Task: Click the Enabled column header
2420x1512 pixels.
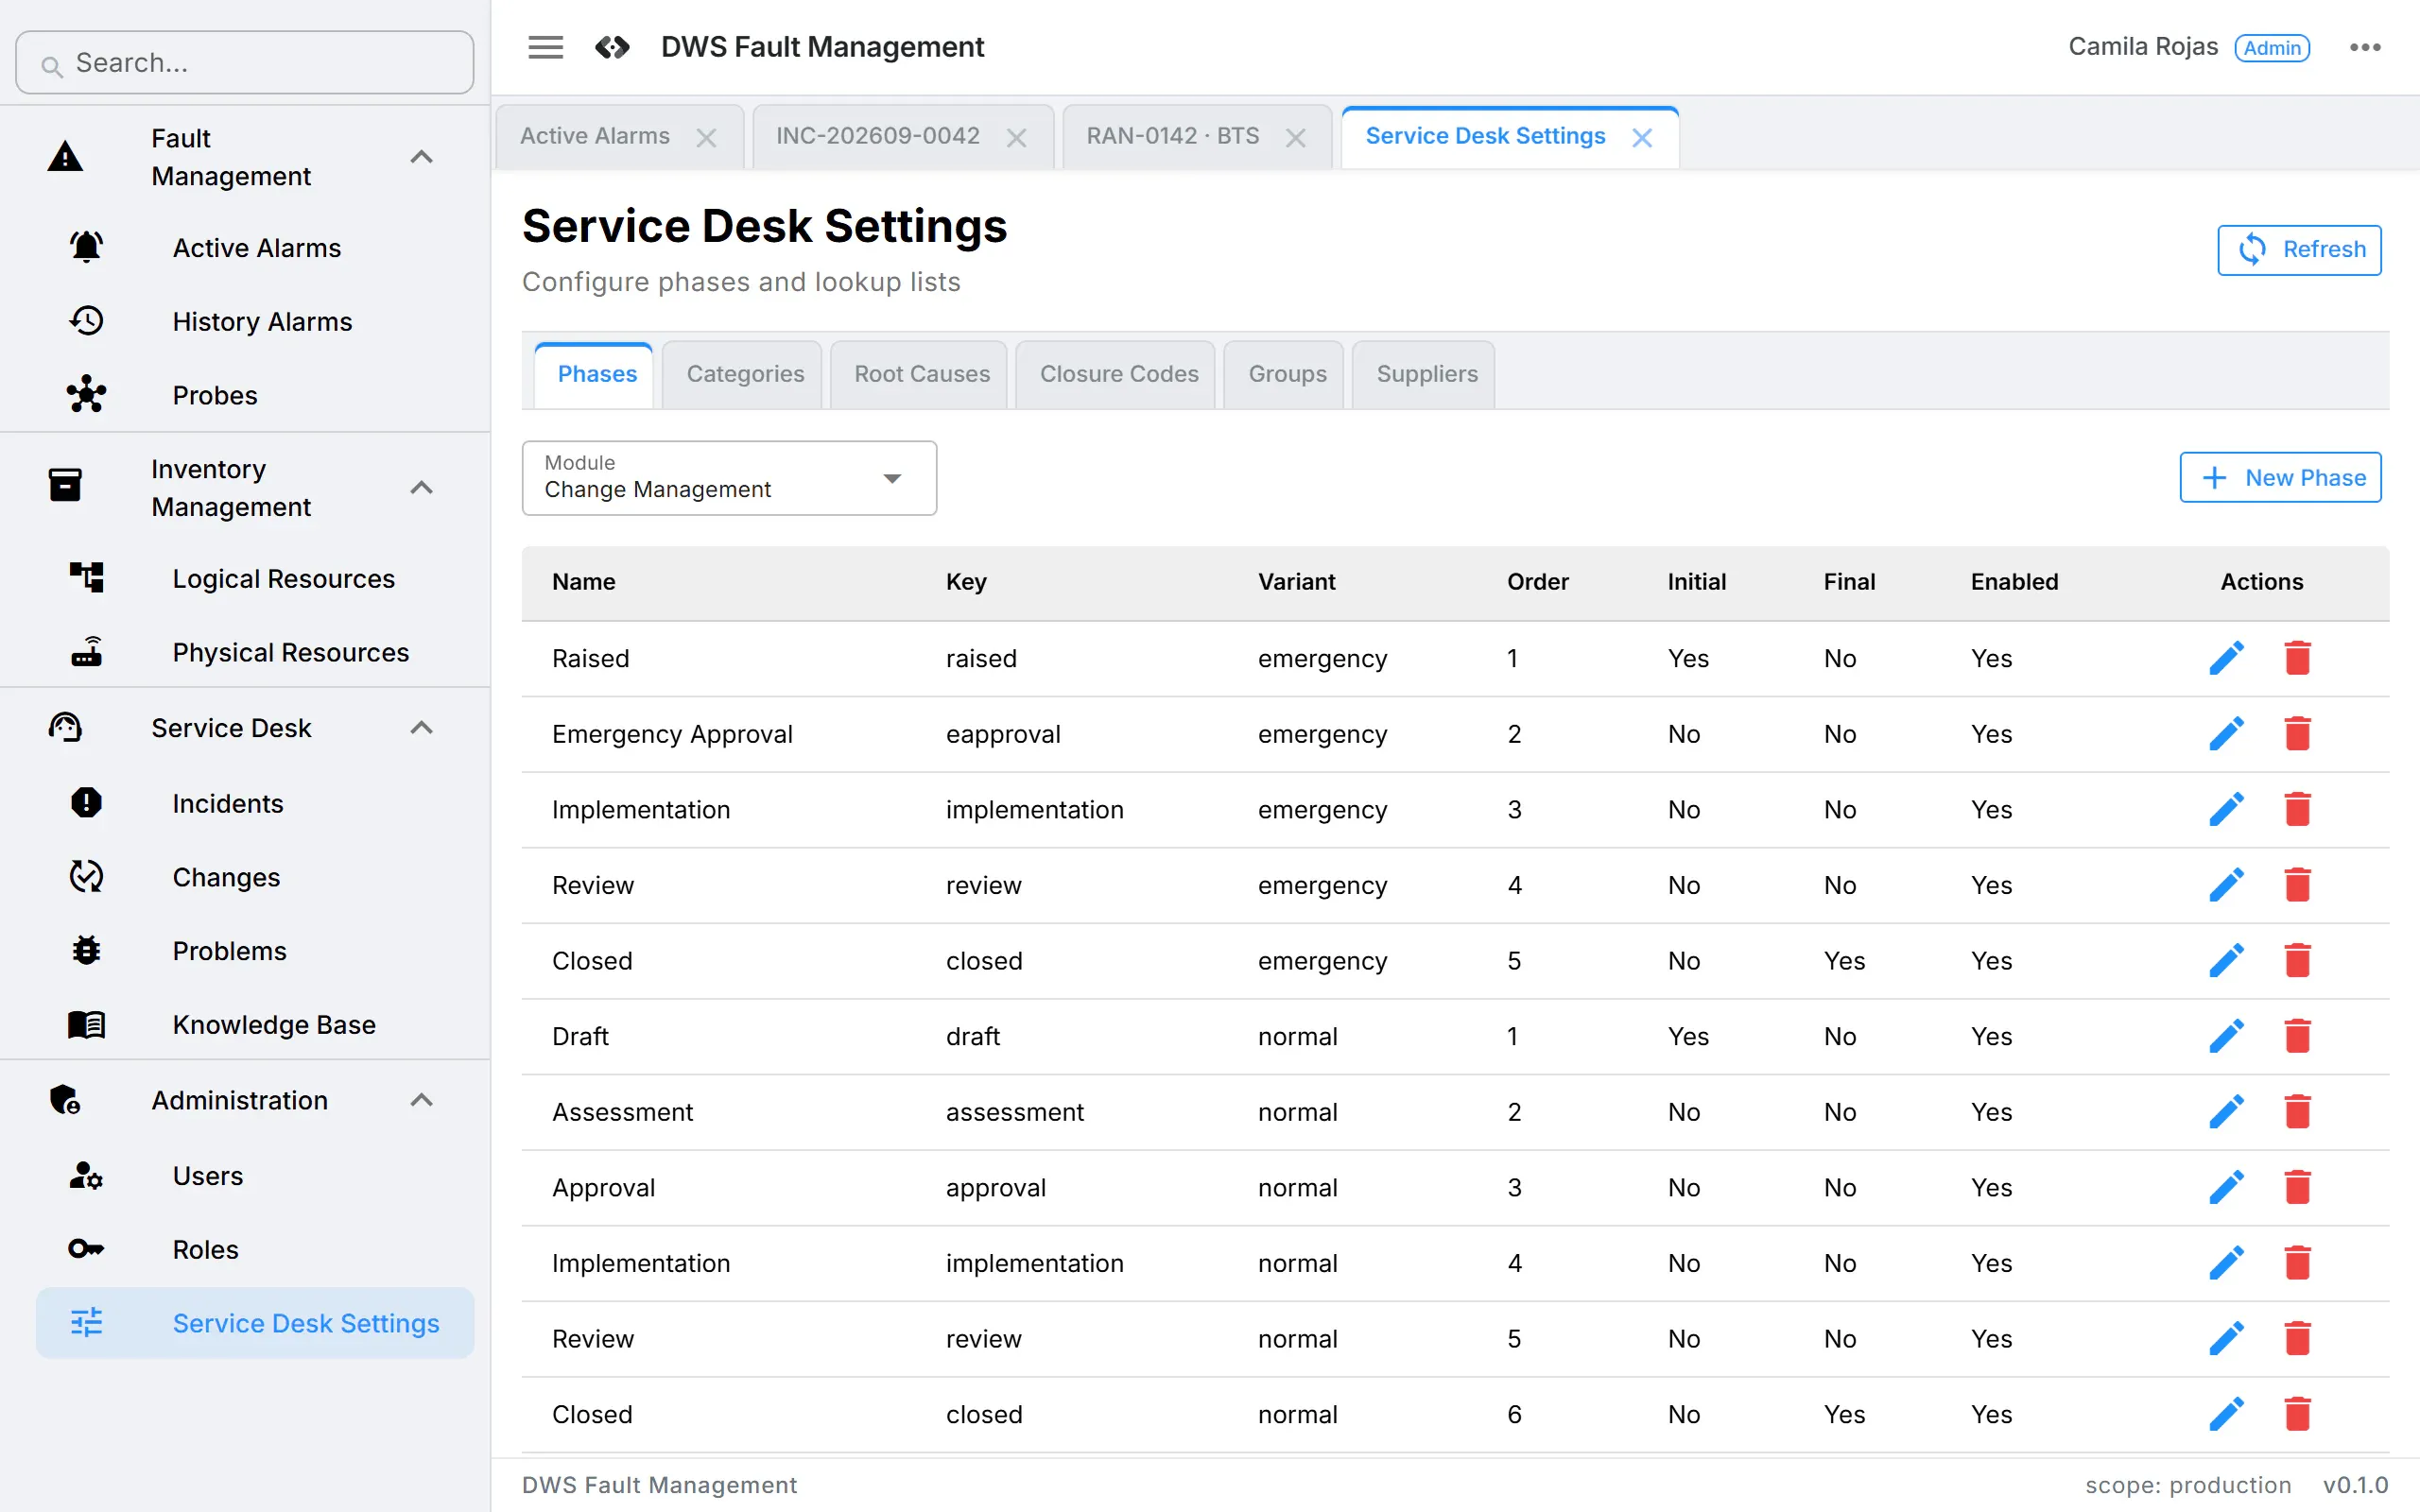Action: [2014, 582]
